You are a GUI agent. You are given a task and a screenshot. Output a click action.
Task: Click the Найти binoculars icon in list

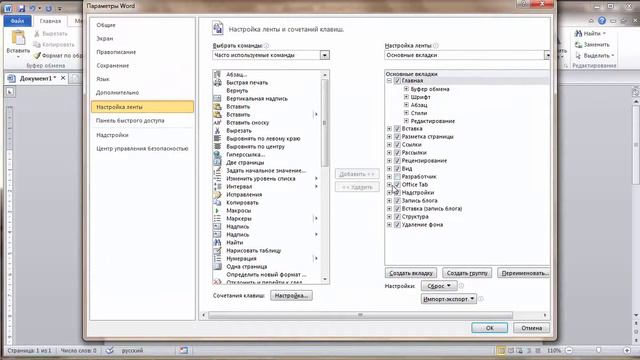217,242
